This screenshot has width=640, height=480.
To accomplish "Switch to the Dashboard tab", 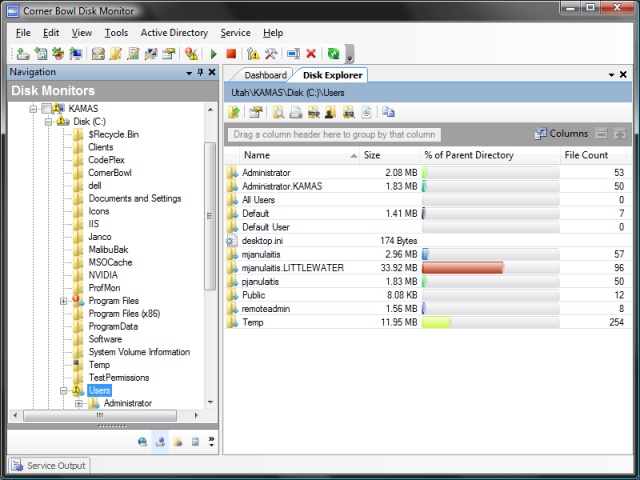I will point(265,75).
